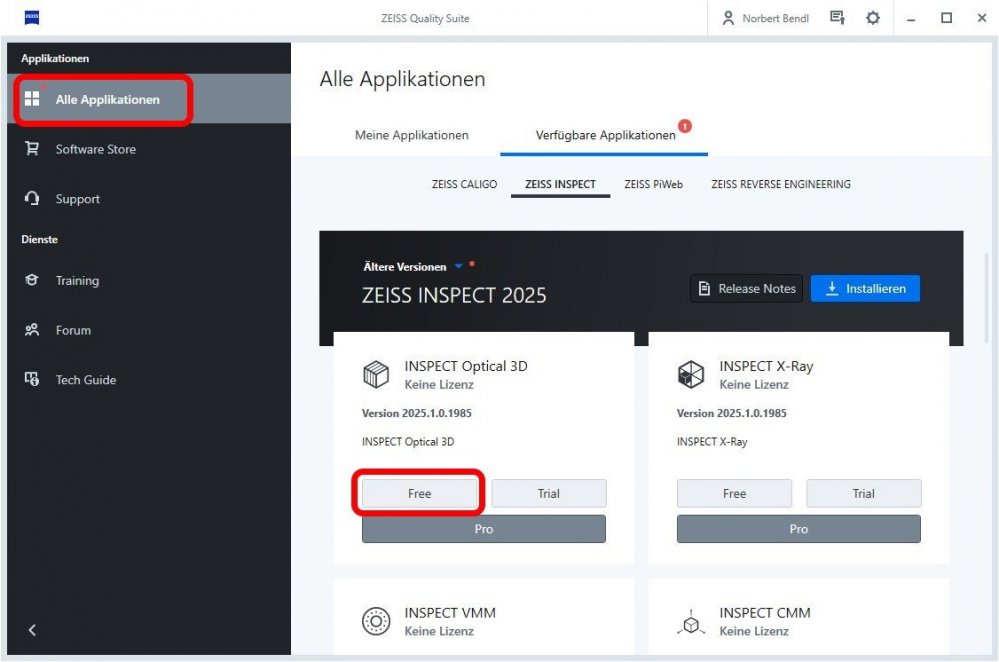Click the Support headset icon

click(x=32, y=198)
